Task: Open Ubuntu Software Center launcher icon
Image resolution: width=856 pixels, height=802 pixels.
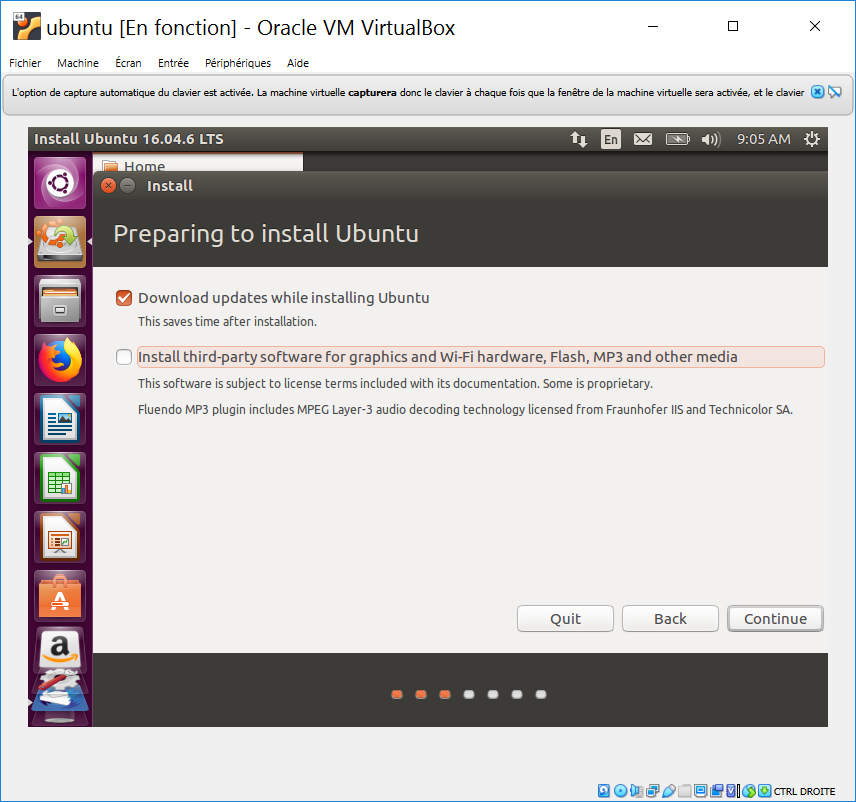Action: 60,596
